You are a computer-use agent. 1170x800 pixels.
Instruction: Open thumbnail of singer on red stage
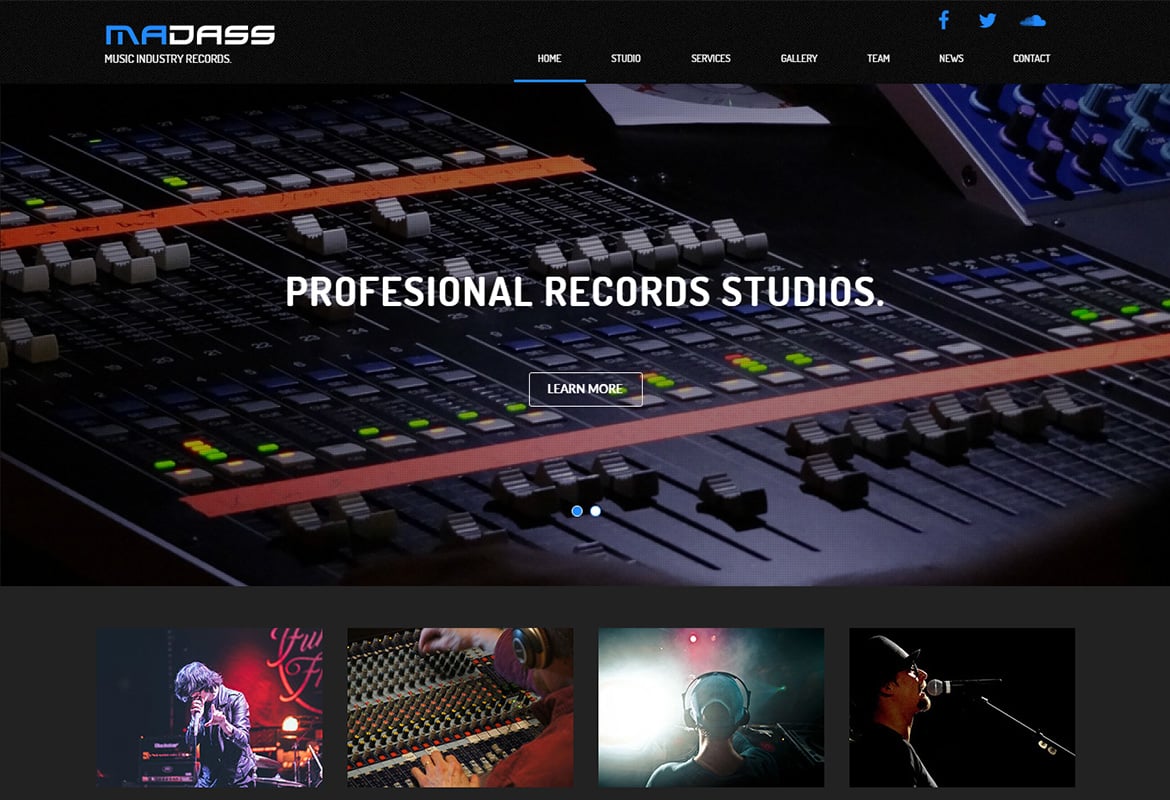pos(209,707)
